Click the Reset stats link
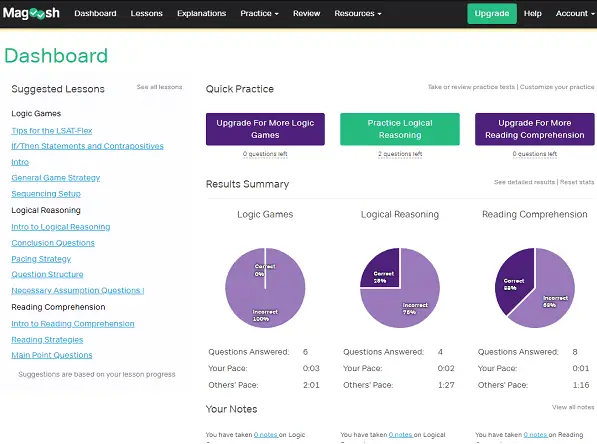The image size is (597, 444). (577, 182)
